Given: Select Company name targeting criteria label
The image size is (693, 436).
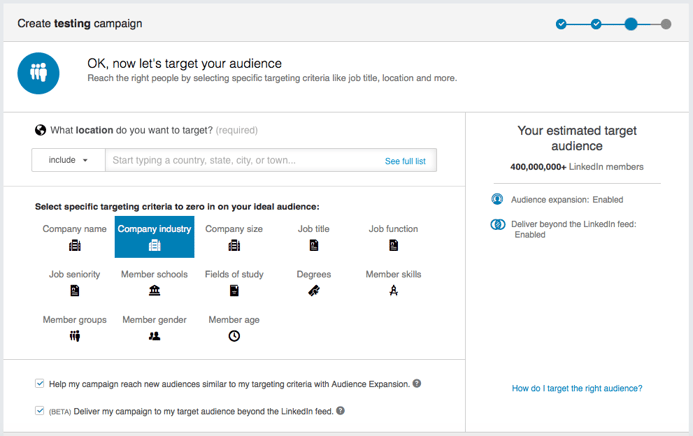Looking at the screenshot, I should tap(74, 229).
